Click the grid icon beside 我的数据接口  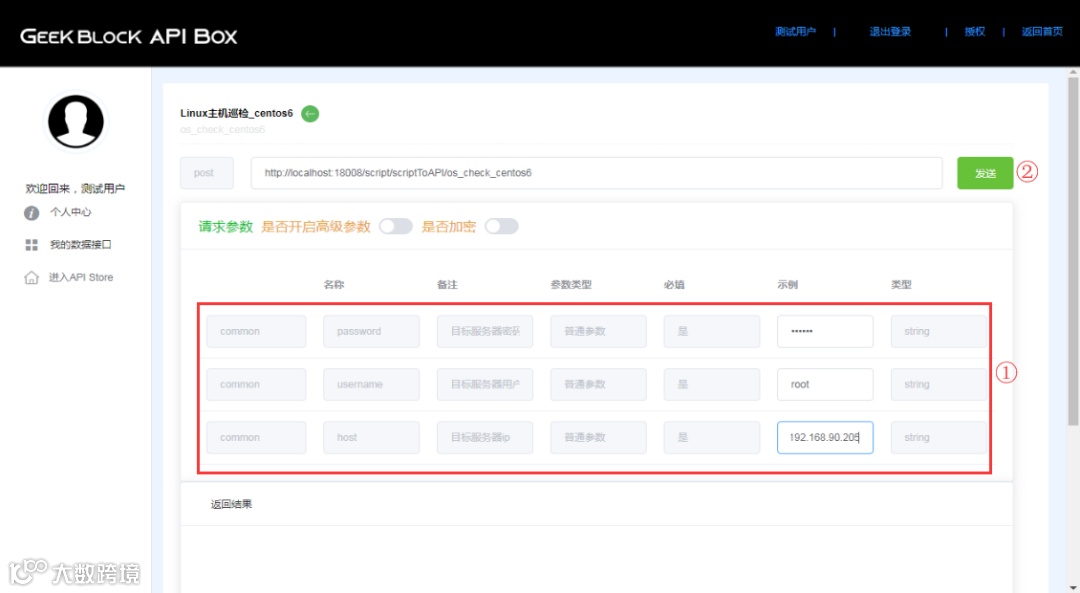click(x=32, y=245)
